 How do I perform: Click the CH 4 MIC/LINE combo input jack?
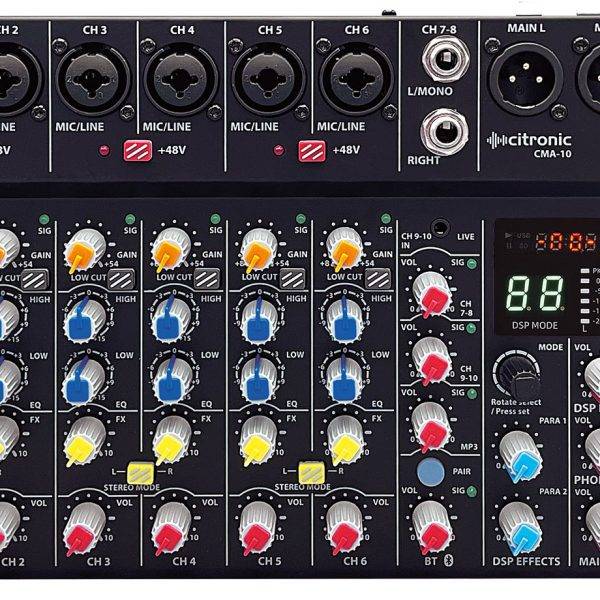point(181,80)
